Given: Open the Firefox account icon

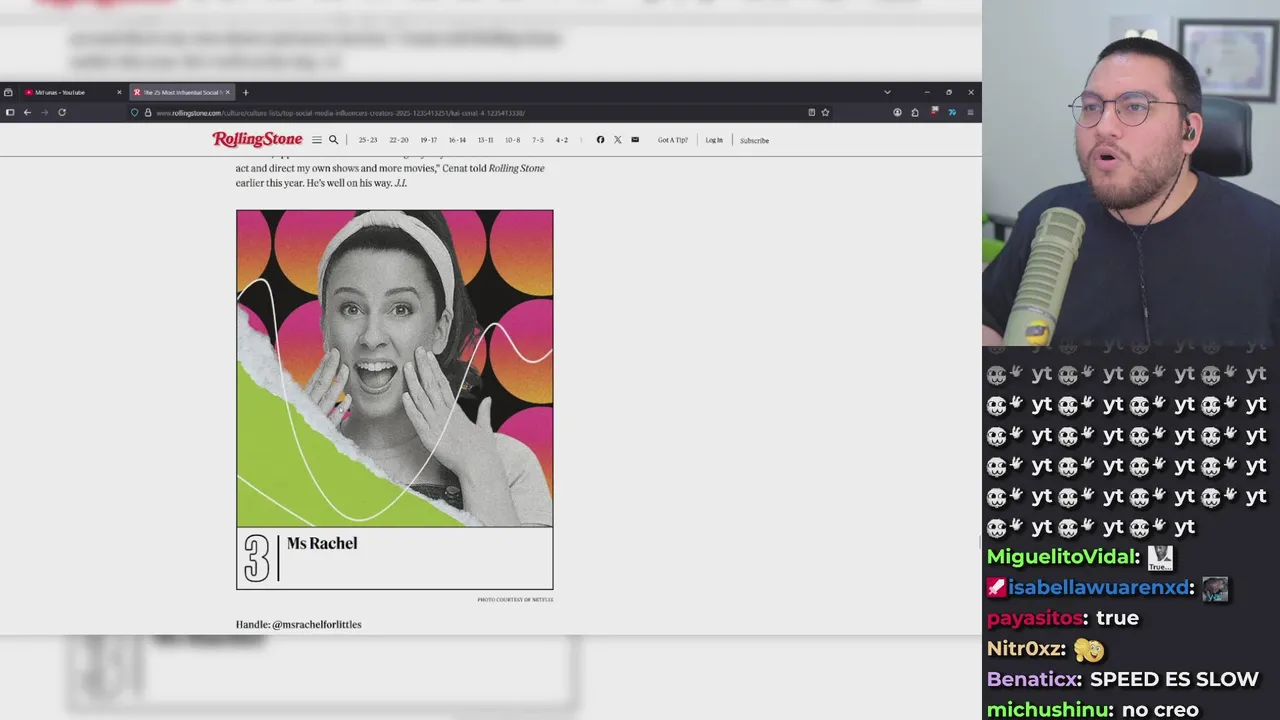Looking at the screenshot, I should click(897, 113).
